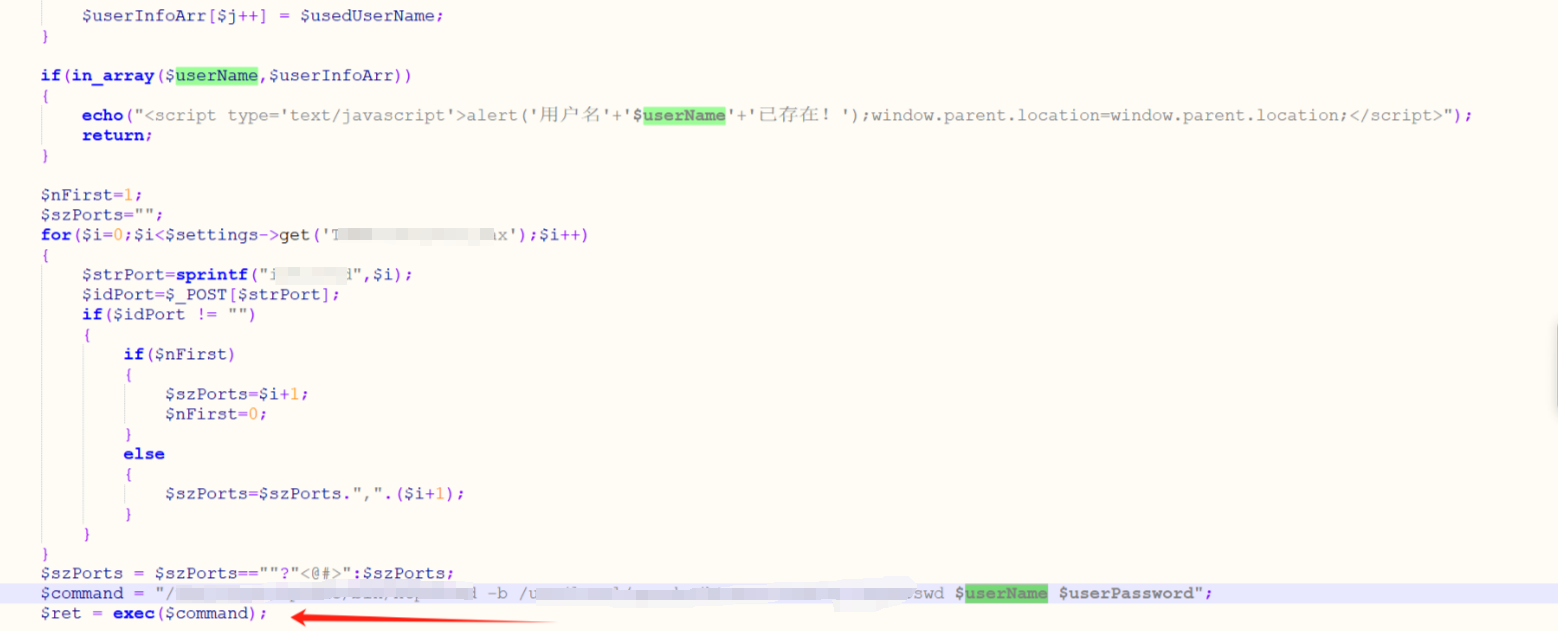
Task: Click the $command variable being assigned
Action: tap(82, 593)
